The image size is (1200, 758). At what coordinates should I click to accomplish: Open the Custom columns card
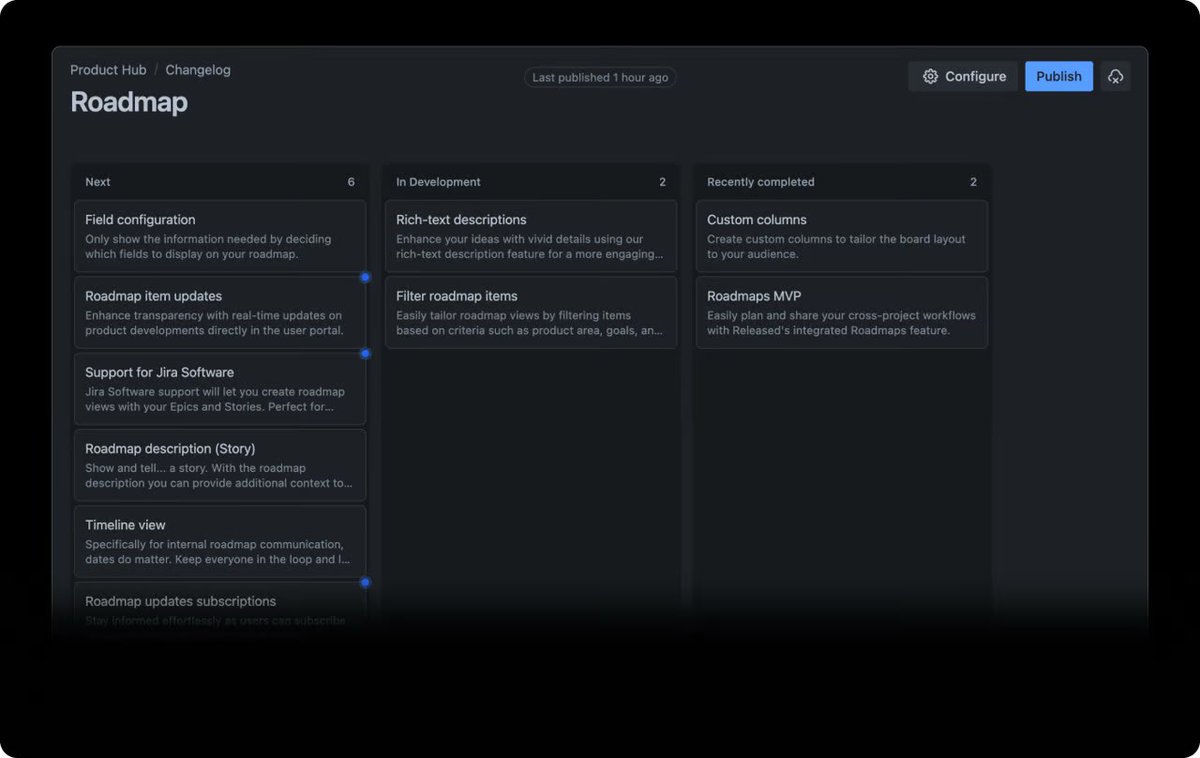(x=842, y=236)
